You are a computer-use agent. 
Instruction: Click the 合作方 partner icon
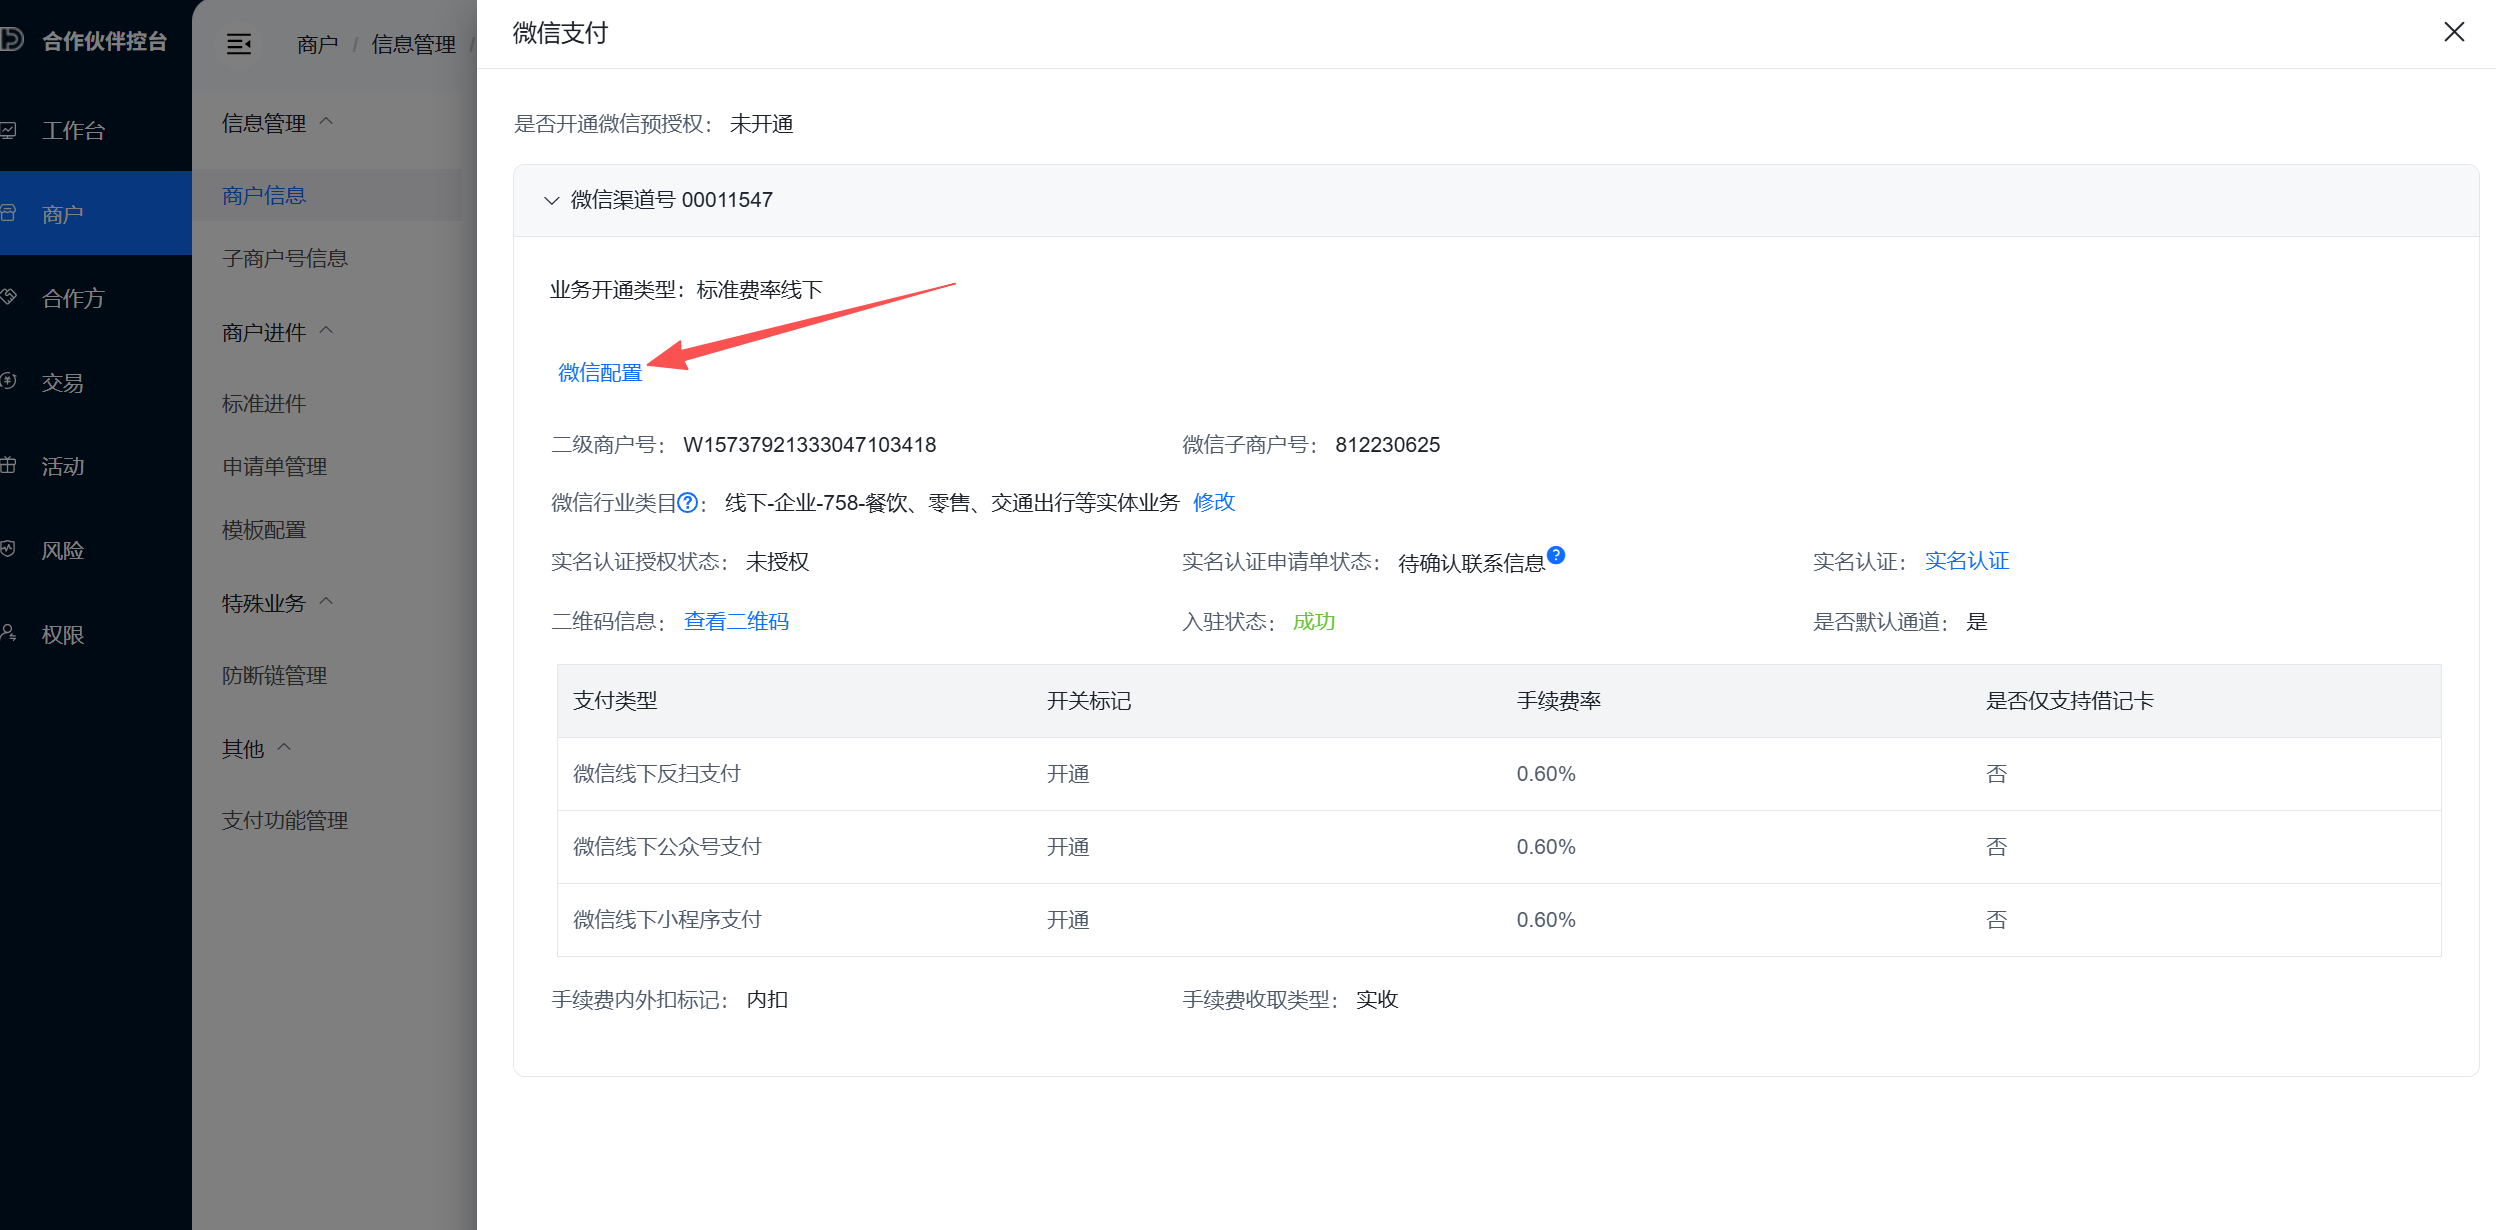pyautogui.click(x=9, y=297)
